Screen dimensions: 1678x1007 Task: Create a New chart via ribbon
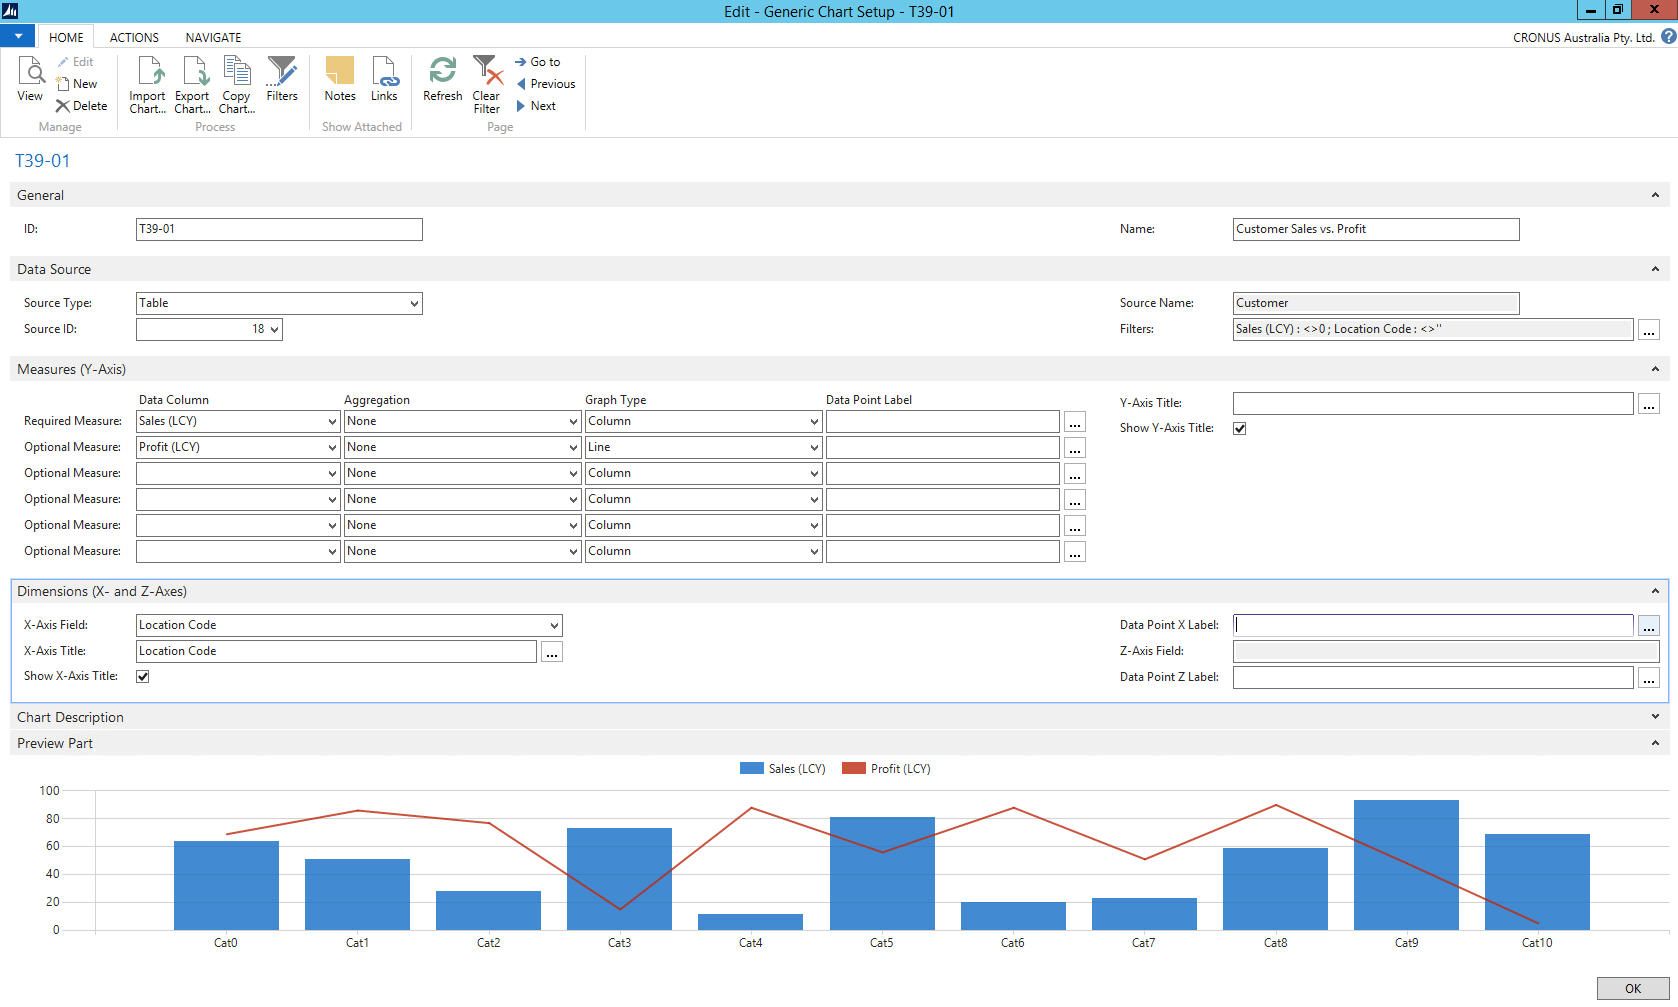pyautogui.click(x=77, y=84)
